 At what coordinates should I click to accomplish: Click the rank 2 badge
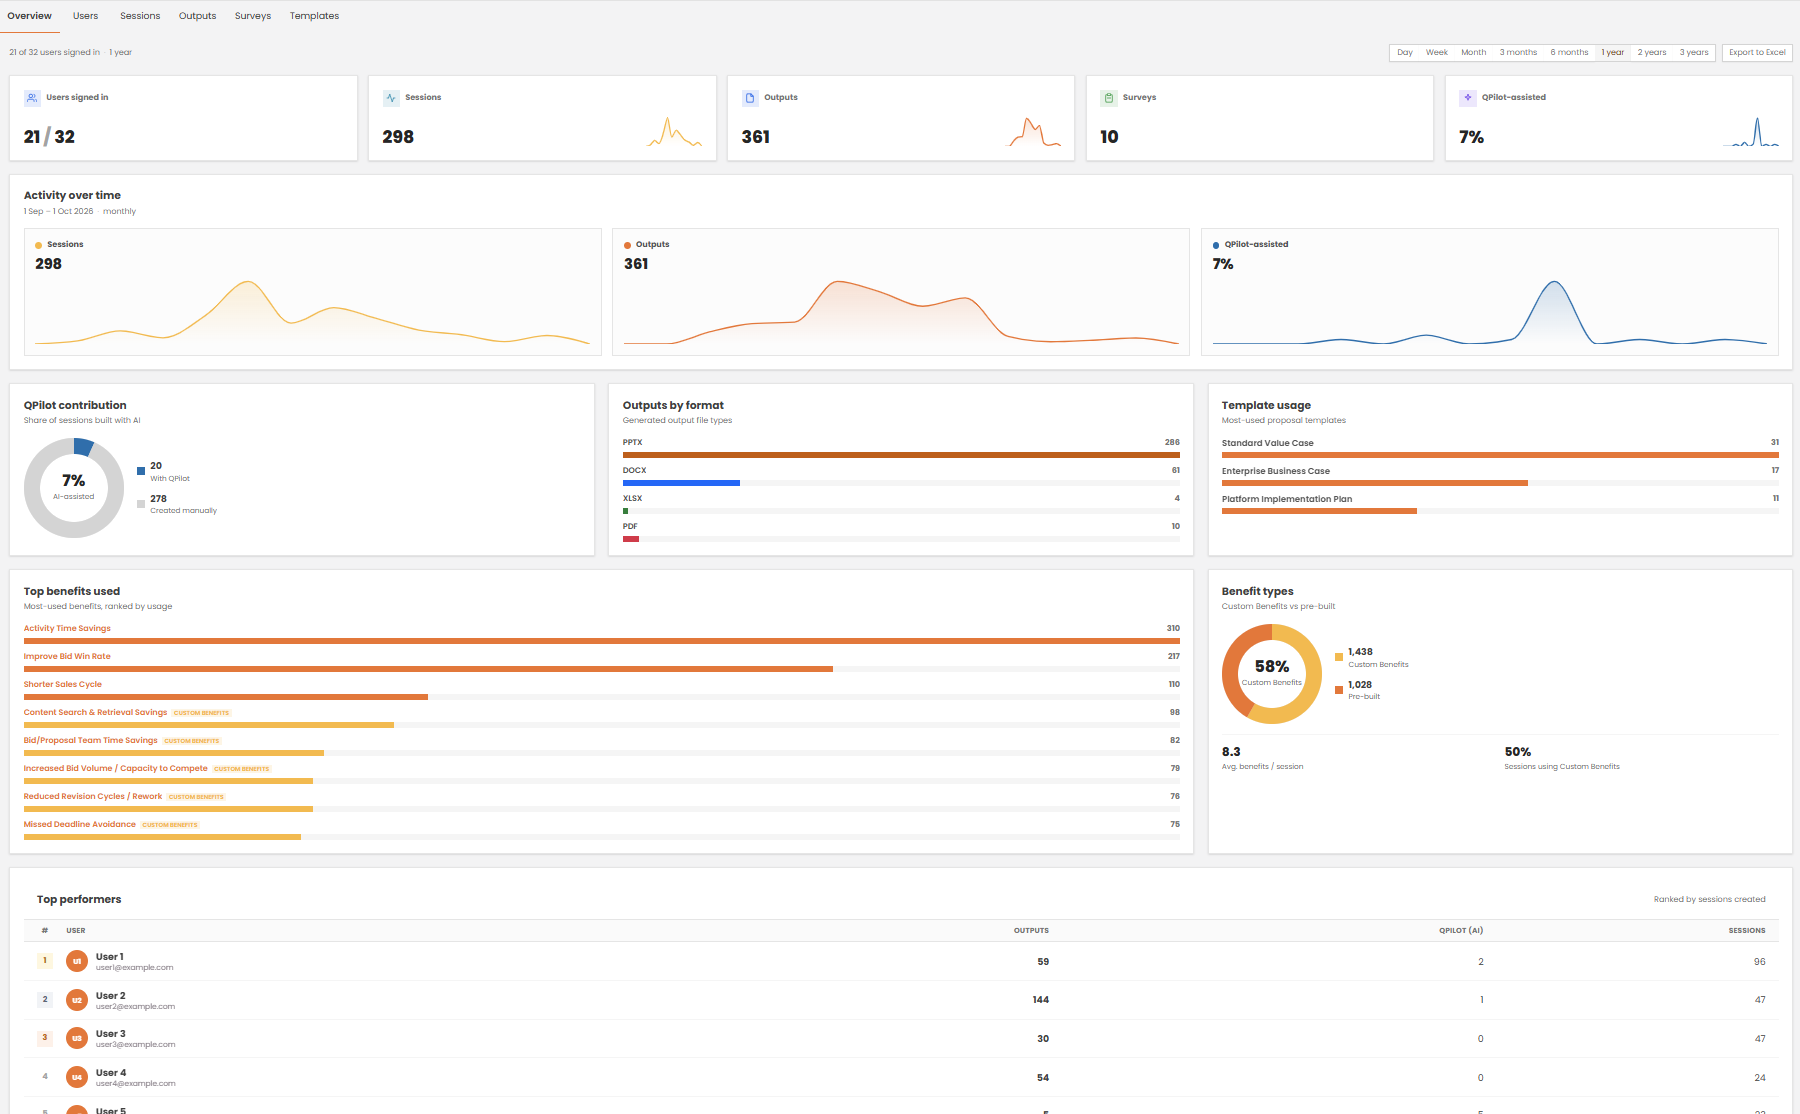pos(45,999)
